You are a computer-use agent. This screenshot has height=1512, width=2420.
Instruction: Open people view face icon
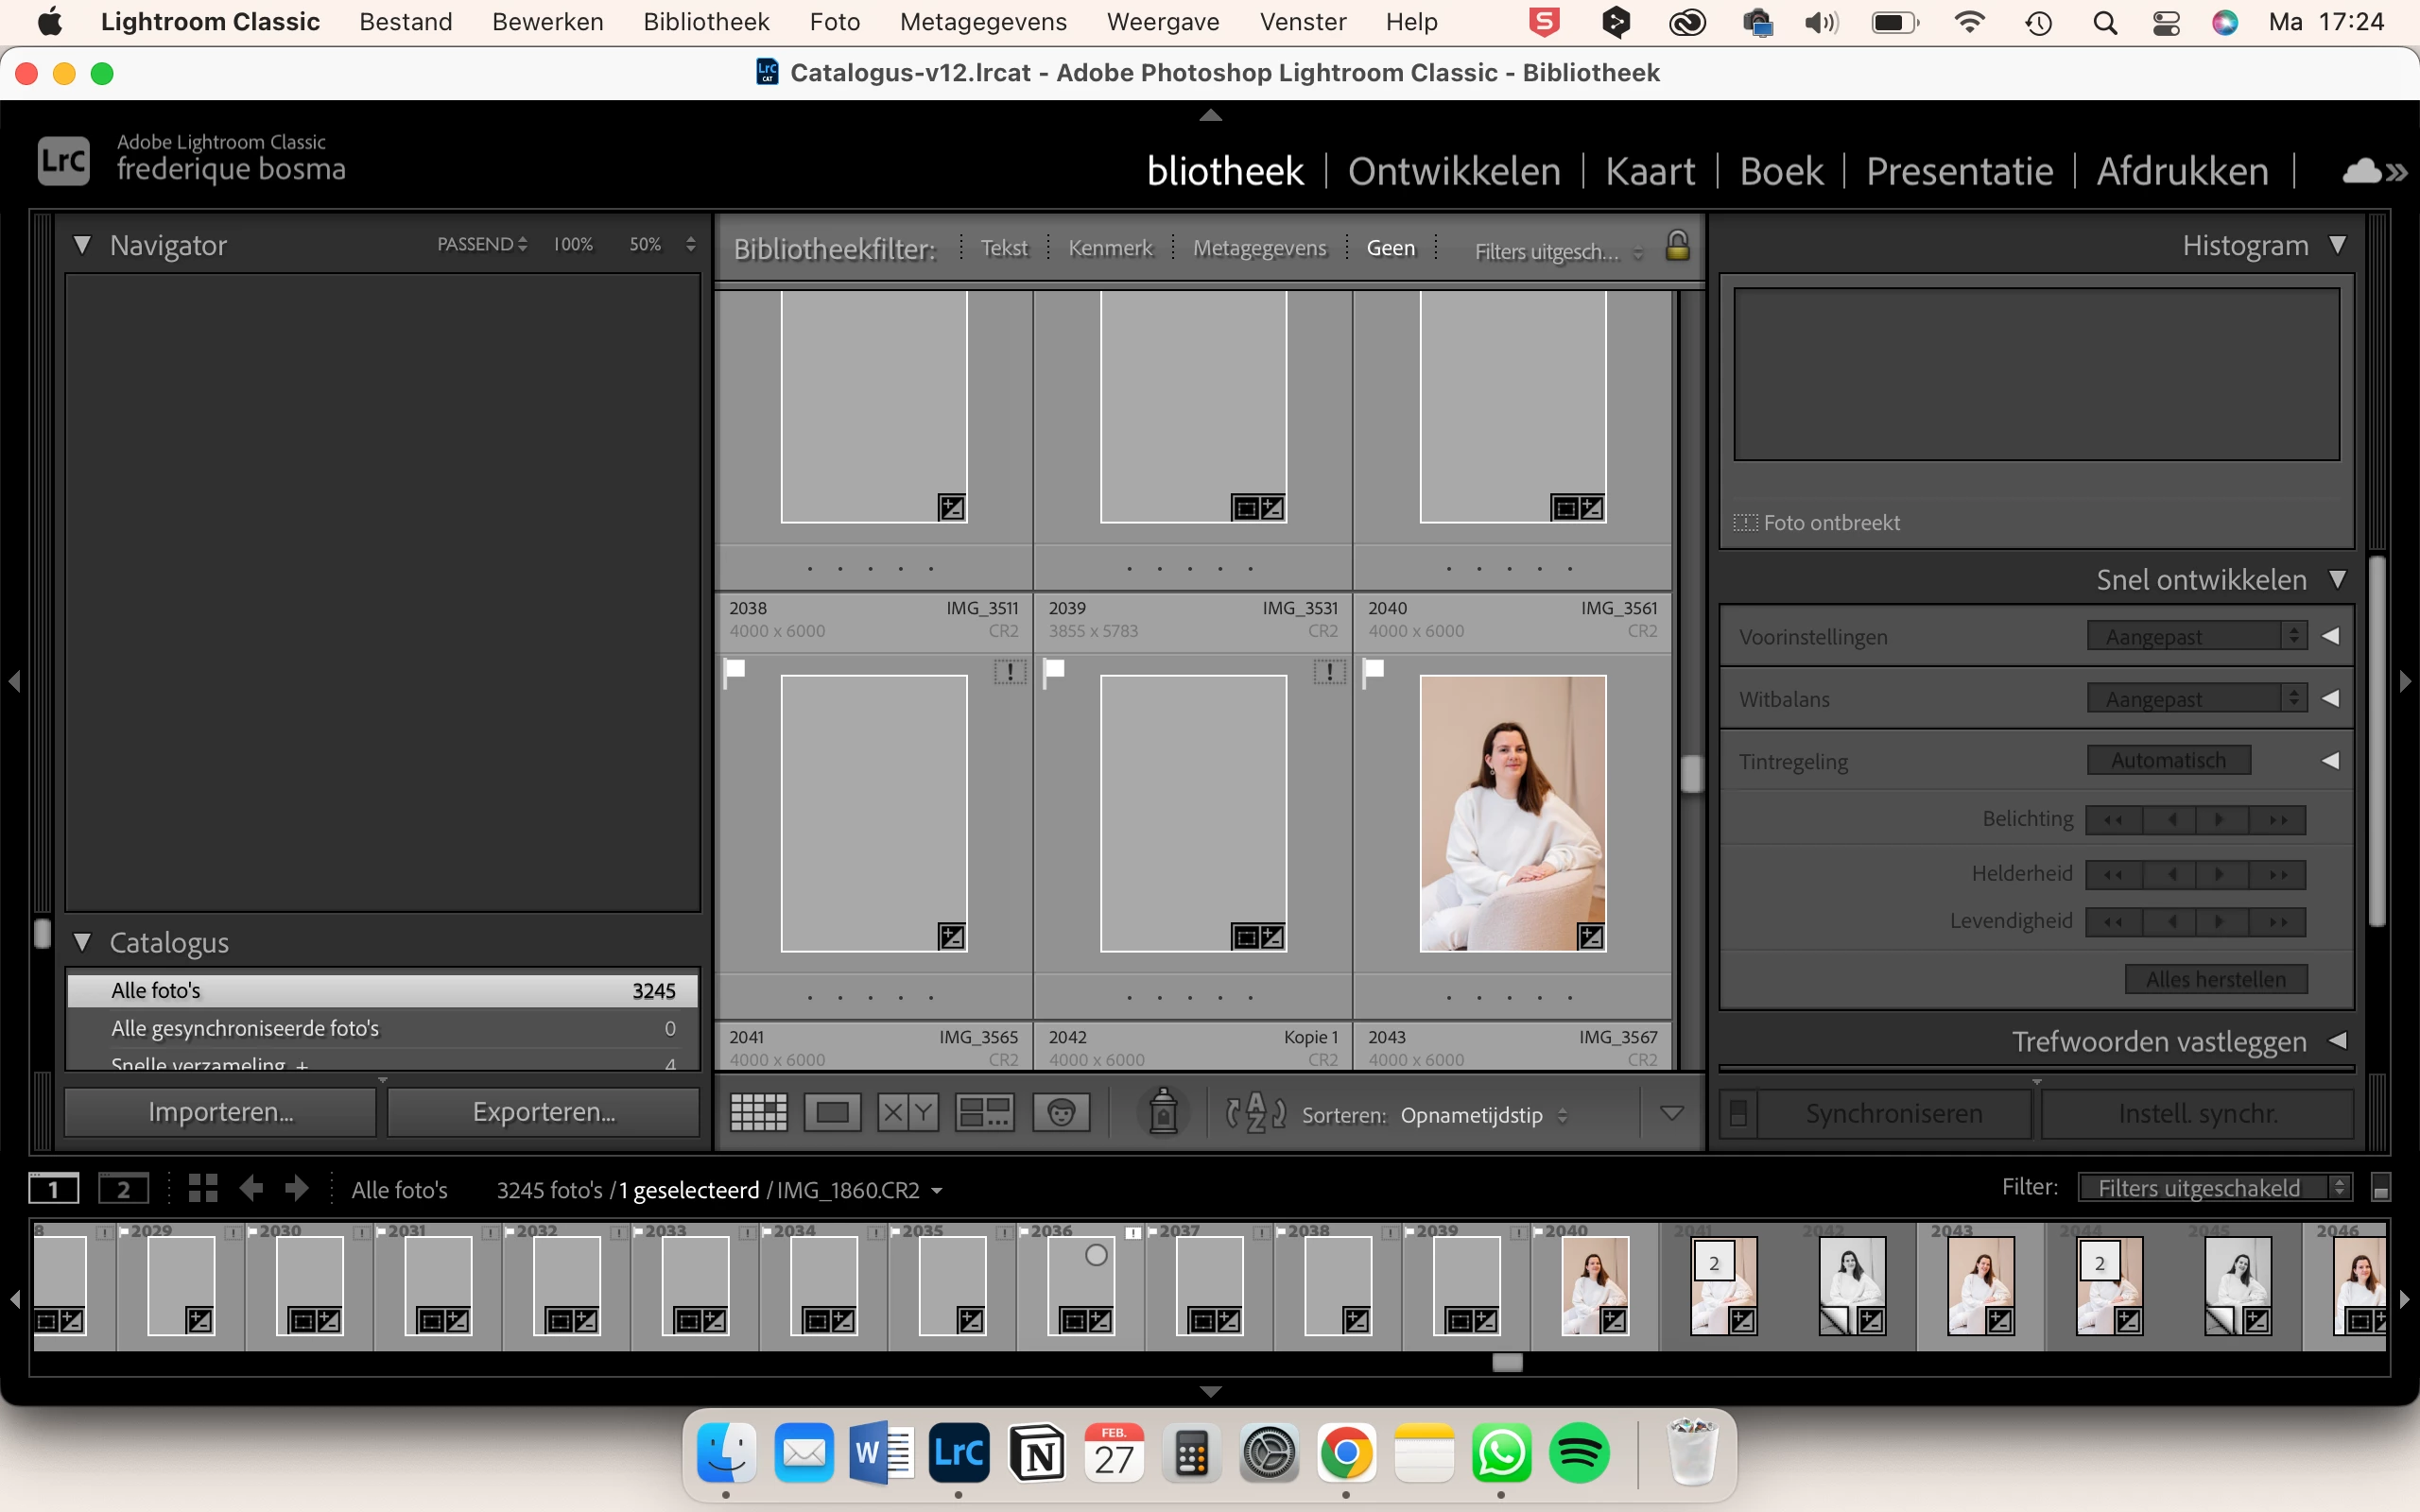[1061, 1112]
